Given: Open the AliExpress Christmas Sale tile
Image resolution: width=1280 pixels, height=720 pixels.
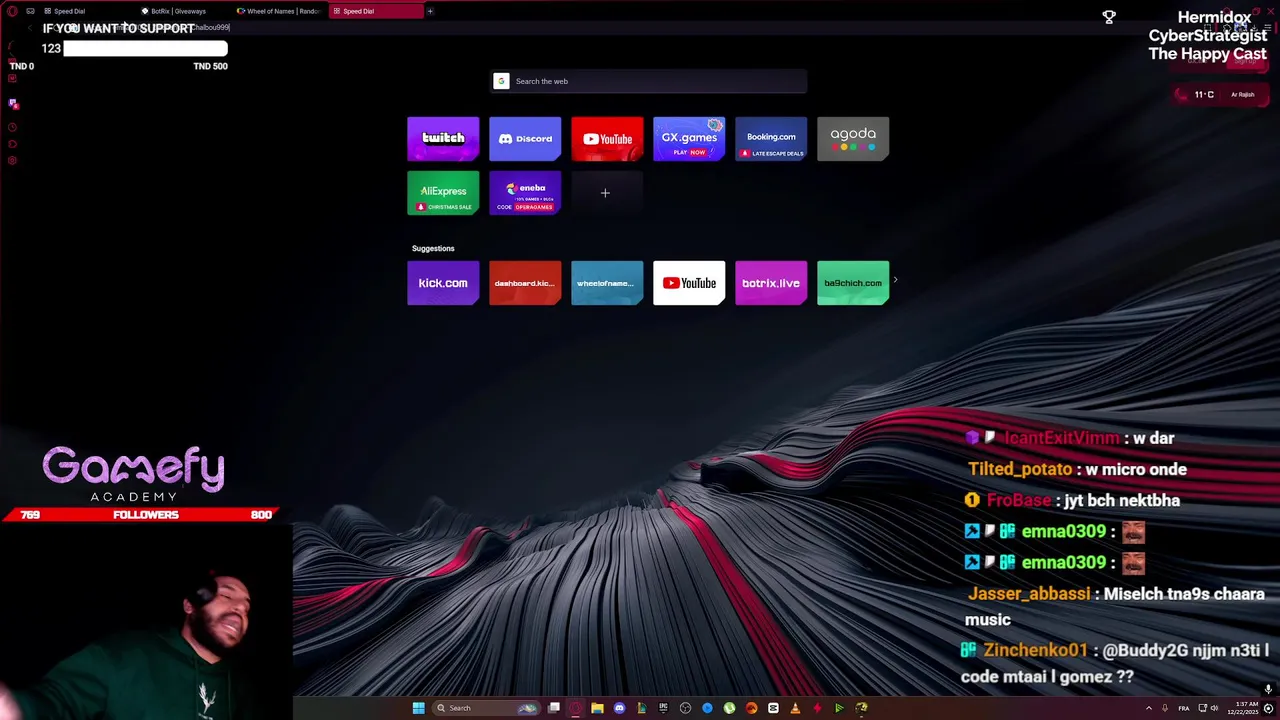Looking at the screenshot, I should 443,193.
